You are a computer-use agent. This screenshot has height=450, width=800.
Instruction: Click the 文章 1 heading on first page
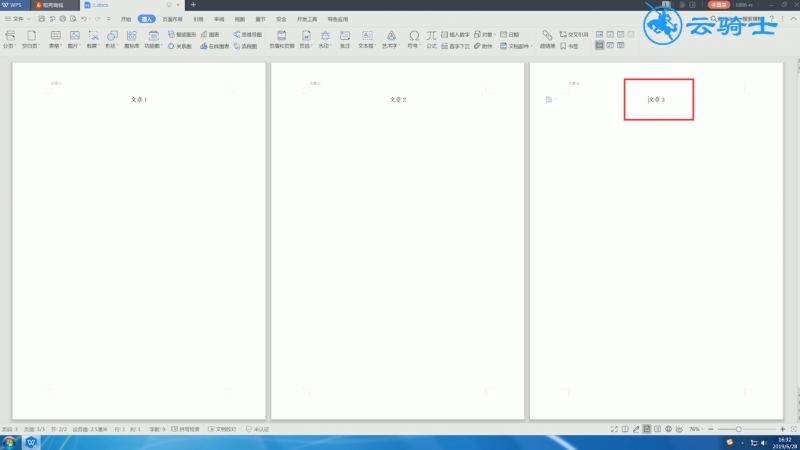coord(139,99)
